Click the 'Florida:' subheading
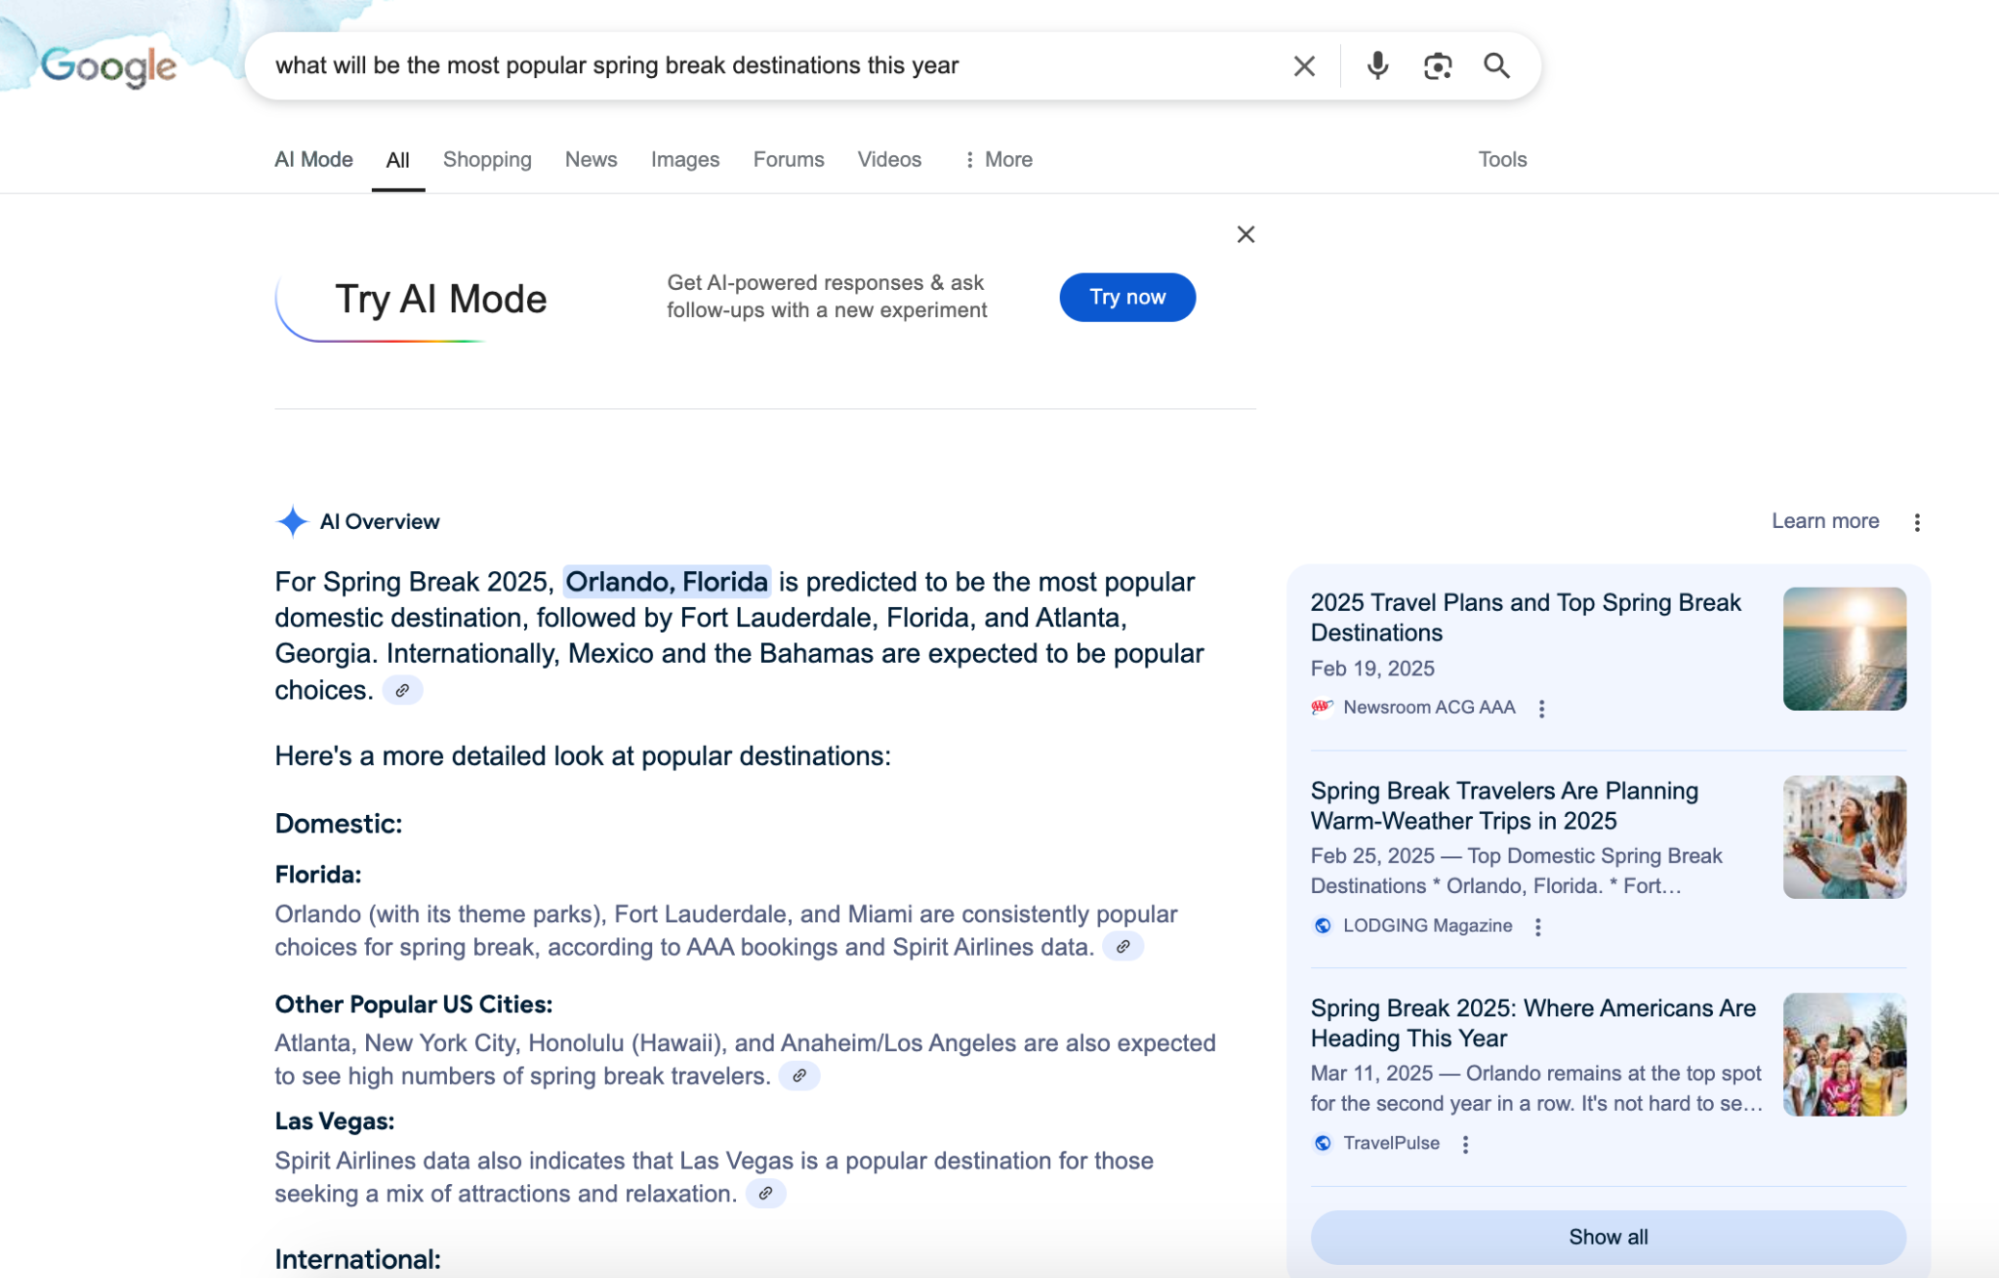The width and height of the screenshot is (1999, 1278). [318, 875]
